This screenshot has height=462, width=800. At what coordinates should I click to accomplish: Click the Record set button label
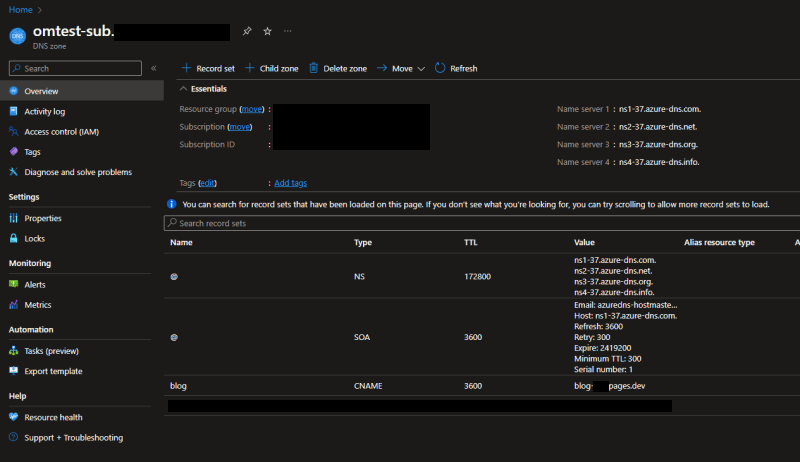coord(215,68)
